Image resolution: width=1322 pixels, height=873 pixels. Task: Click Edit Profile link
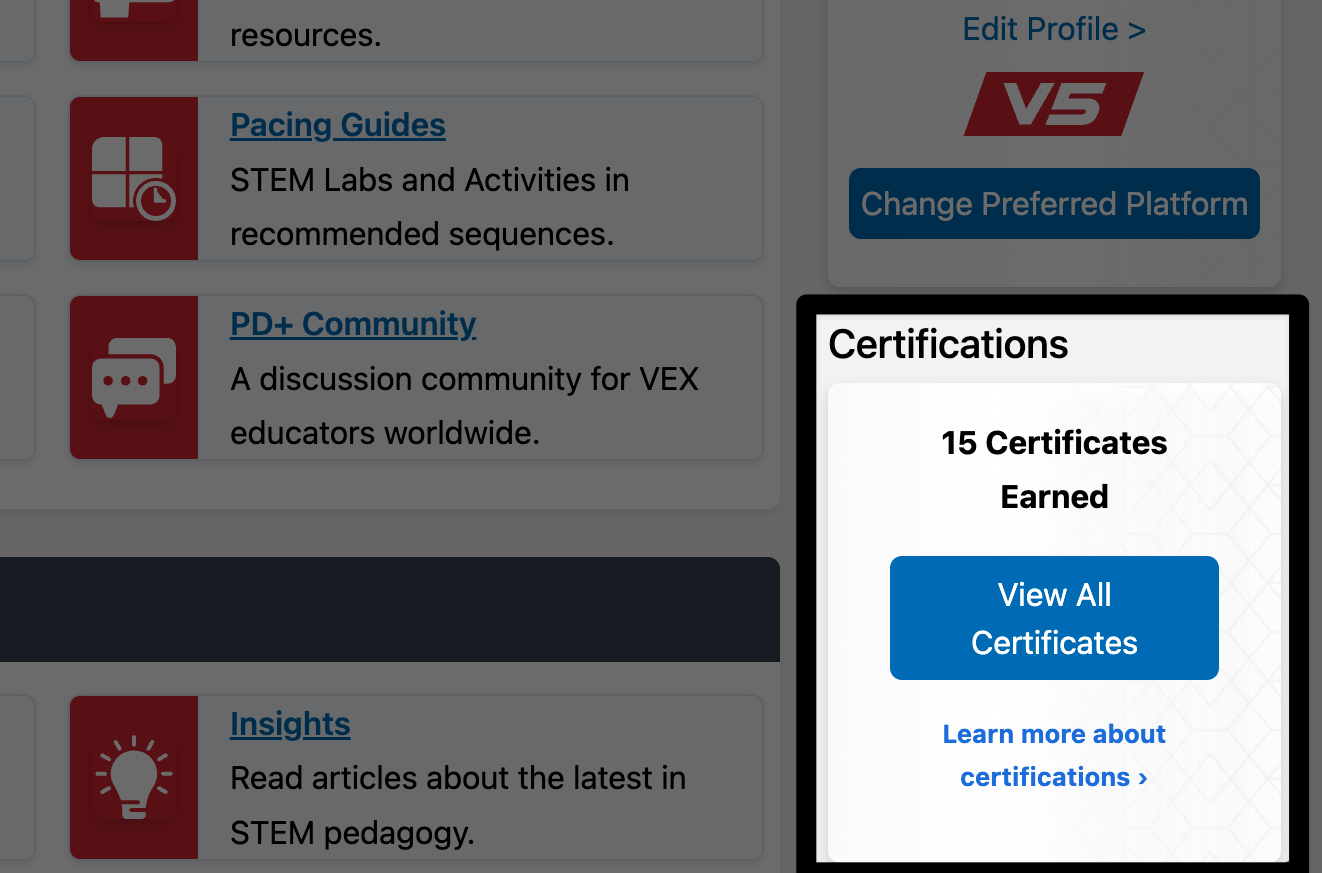point(1054,29)
